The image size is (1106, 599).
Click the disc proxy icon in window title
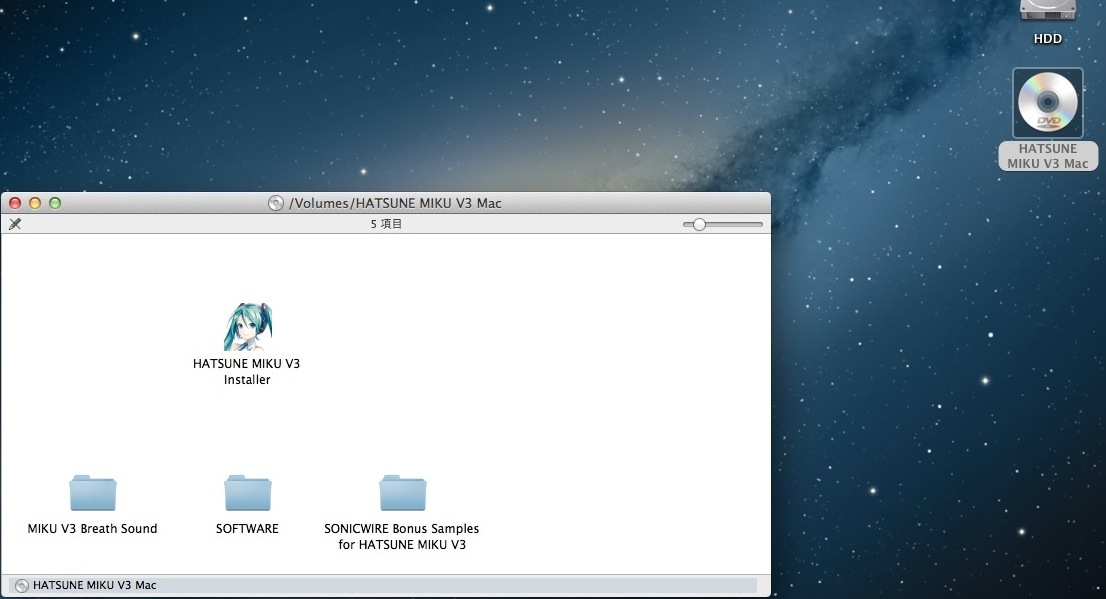click(276, 203)
